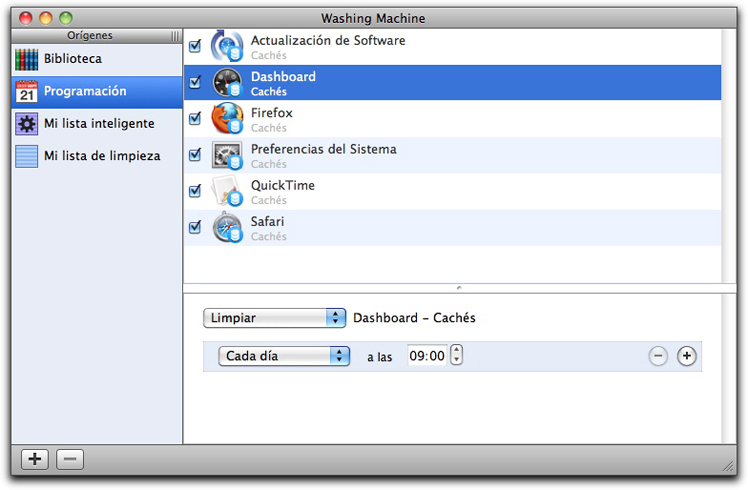Toggle the Firefox checkbox
748x490 pixels.
[x=195, y=118]
